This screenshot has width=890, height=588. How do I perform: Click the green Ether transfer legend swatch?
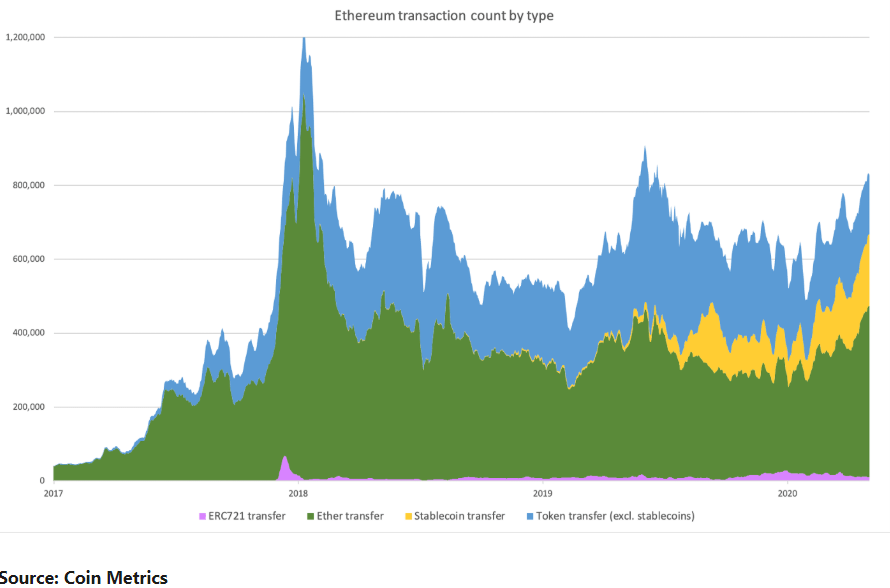click(310, 516)
